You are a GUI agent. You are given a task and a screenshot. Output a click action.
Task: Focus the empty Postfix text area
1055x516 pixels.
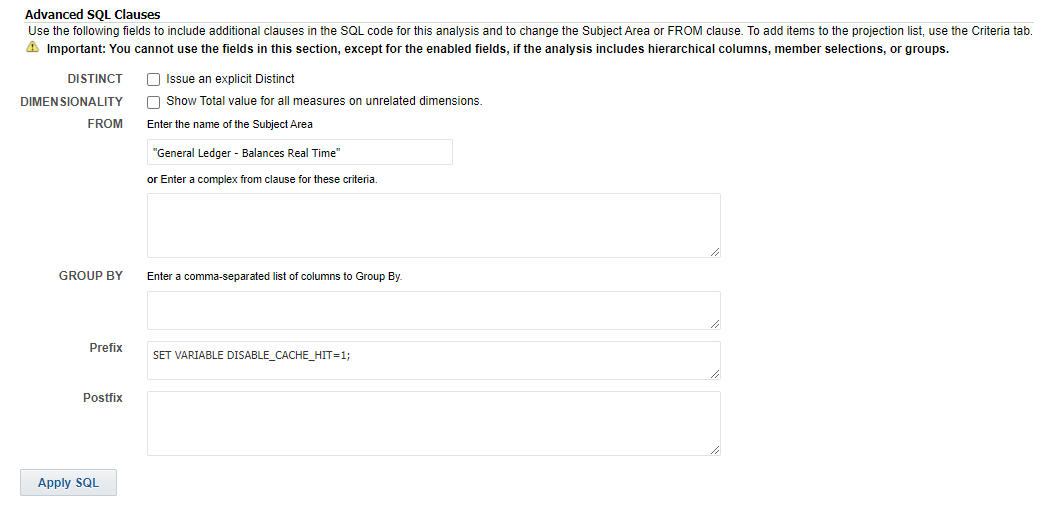click(x=433, y=423)
